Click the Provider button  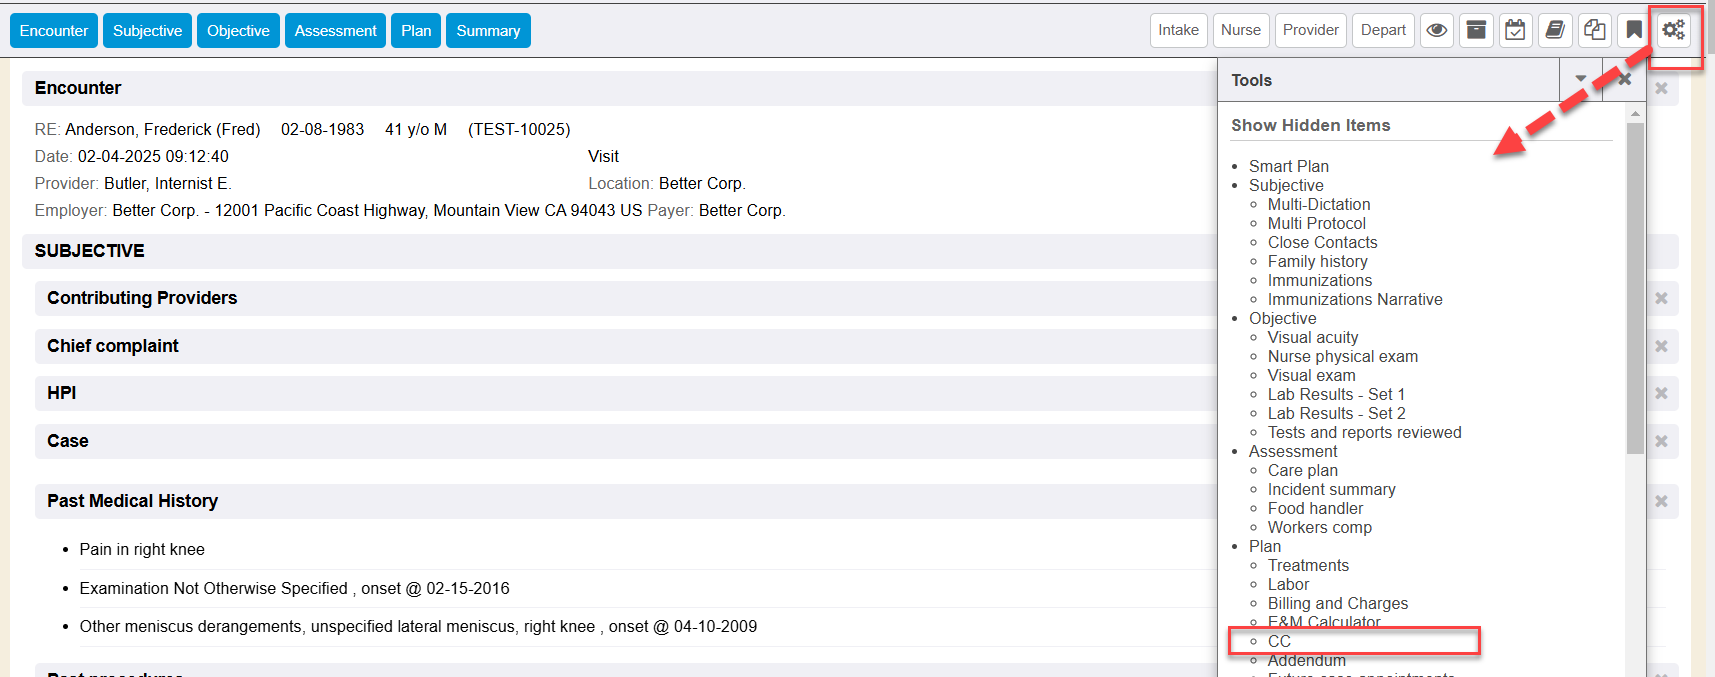[1310, 30]
